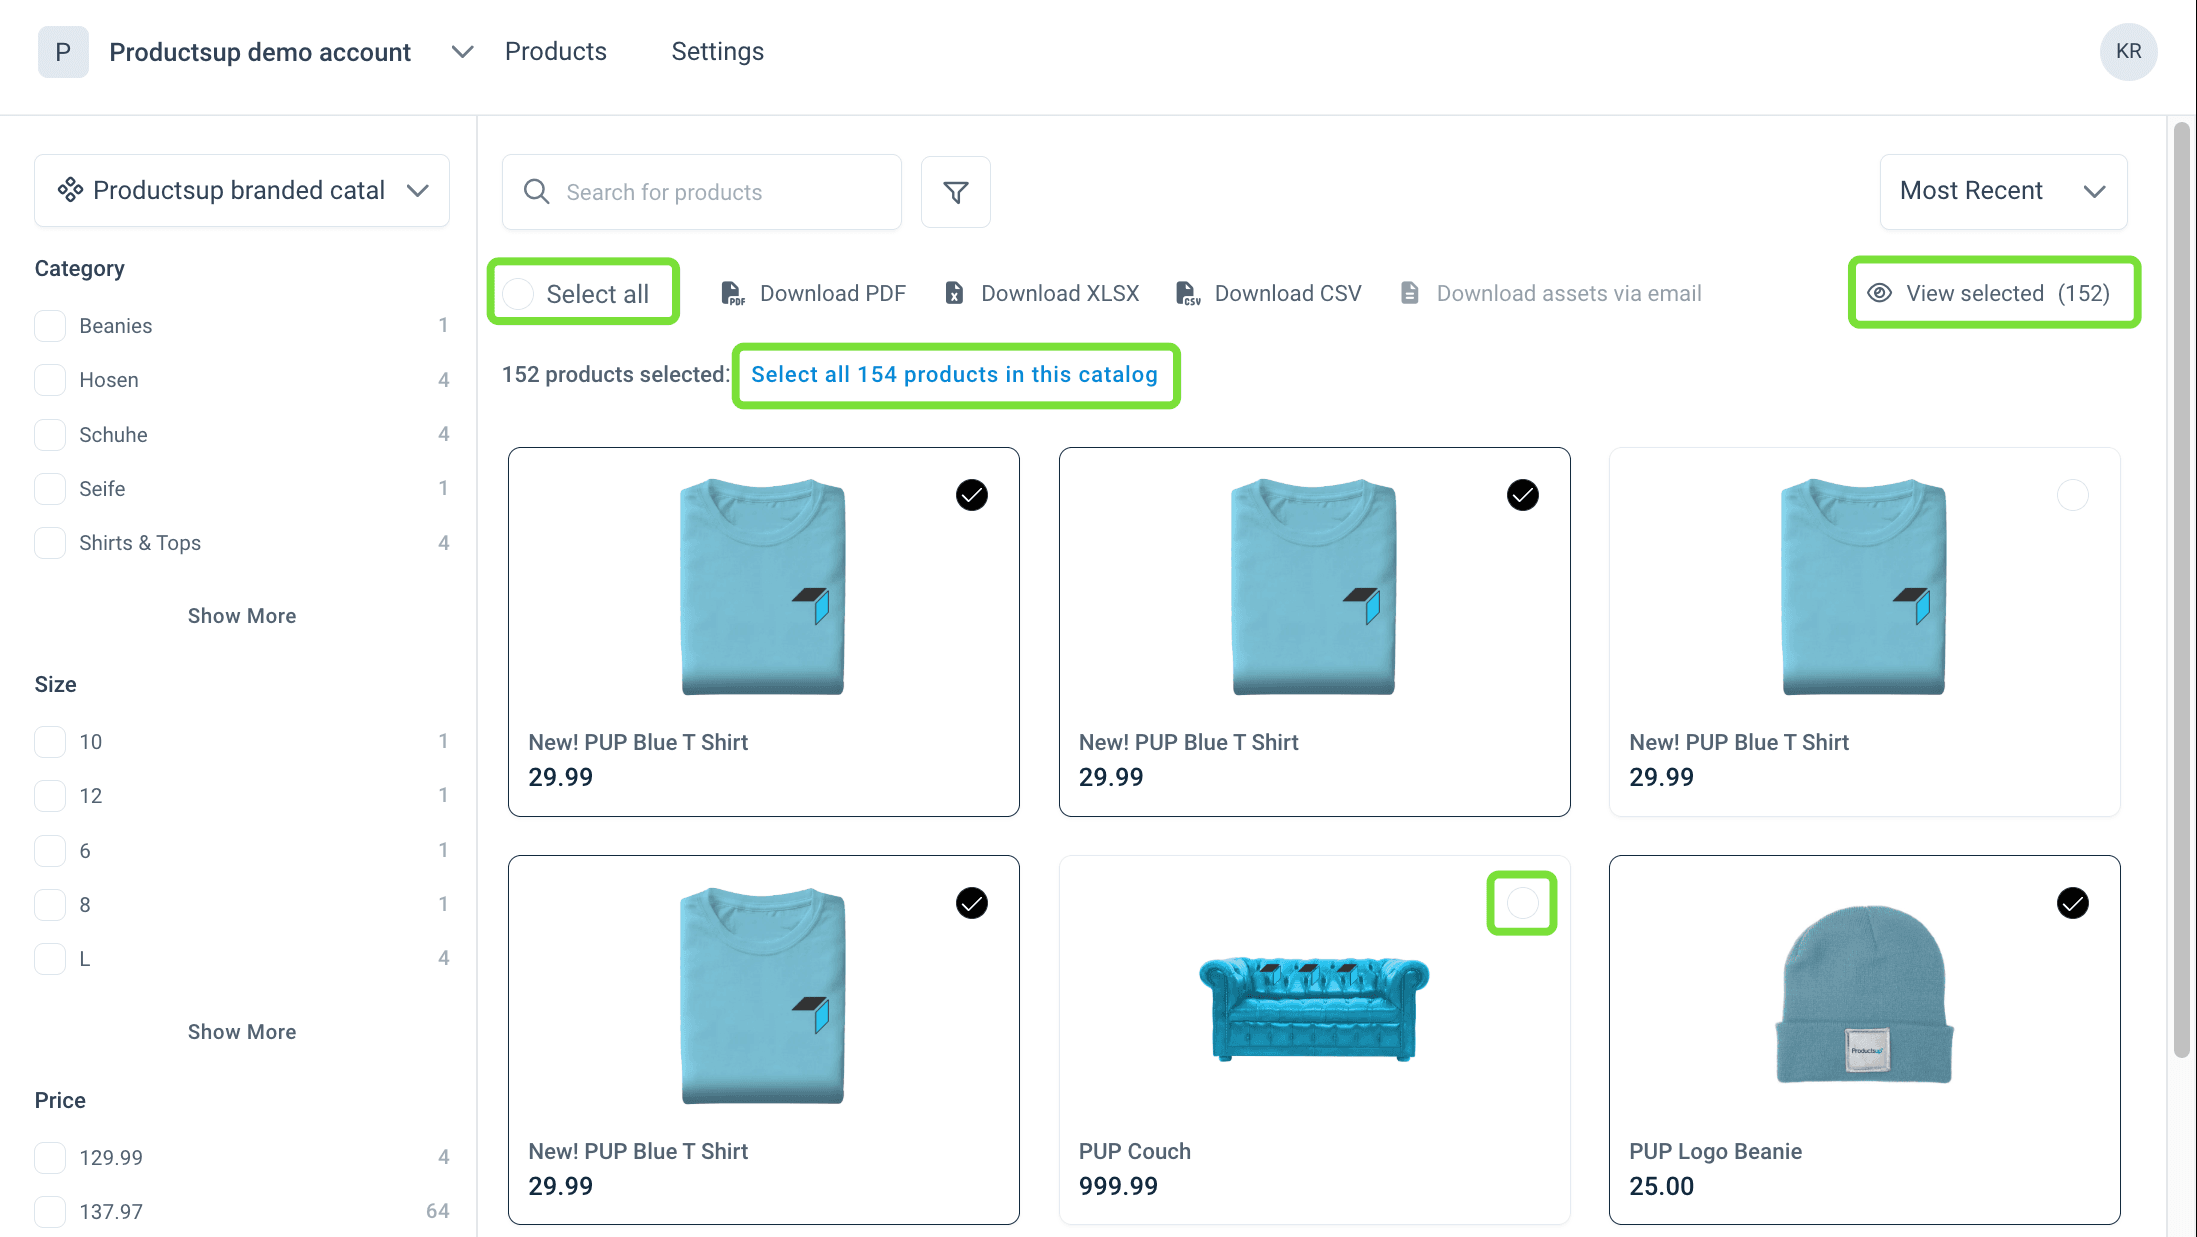Toggle the Select all radio circle
This screenshot has height=1237, width=2197.
point(518,294)
